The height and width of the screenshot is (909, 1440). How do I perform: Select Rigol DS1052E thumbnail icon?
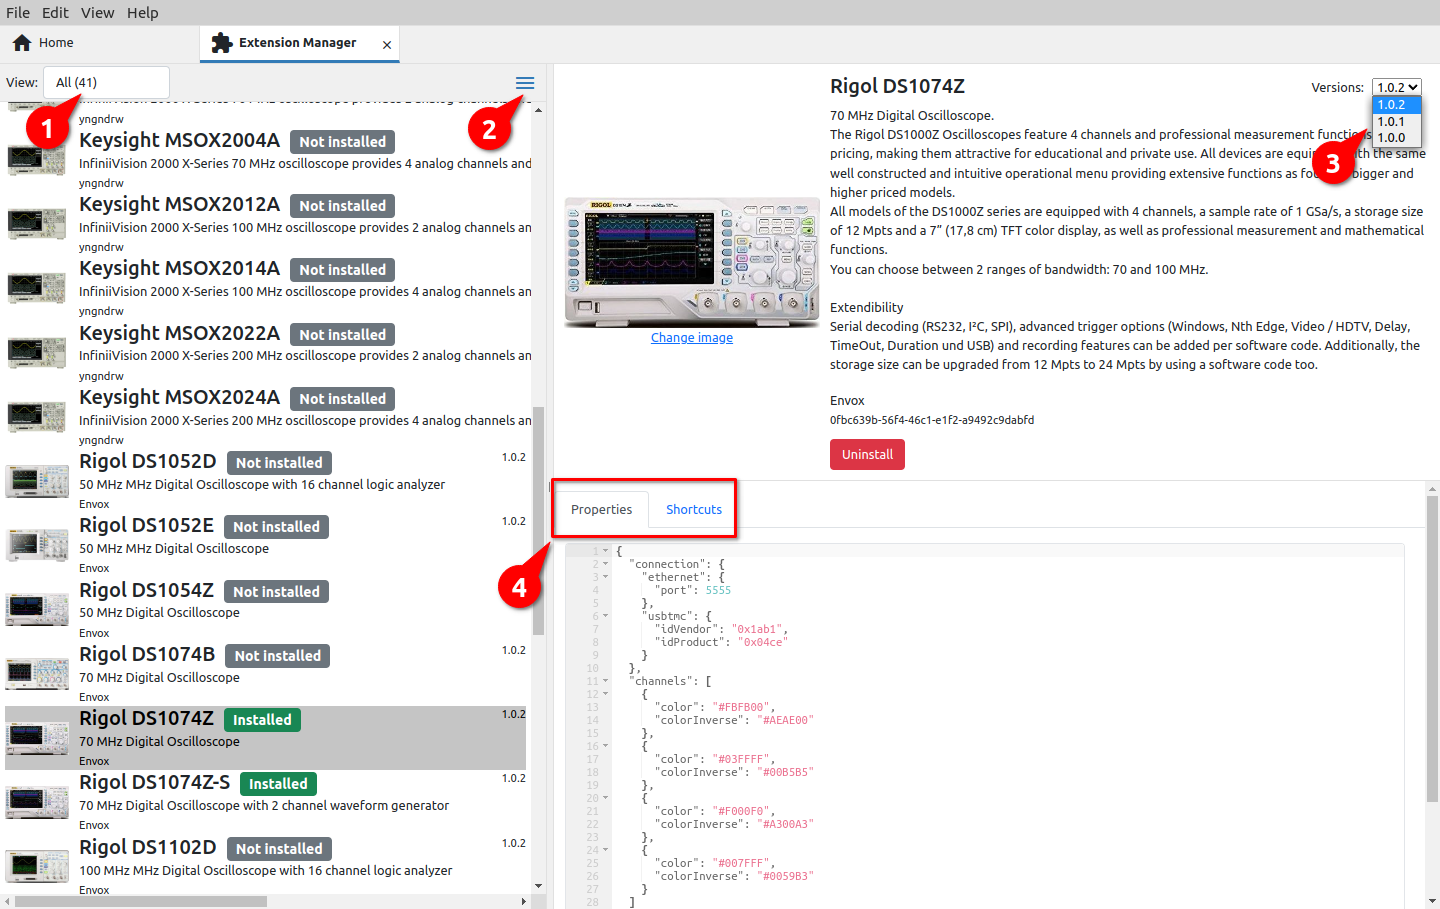tap(37, 545)
